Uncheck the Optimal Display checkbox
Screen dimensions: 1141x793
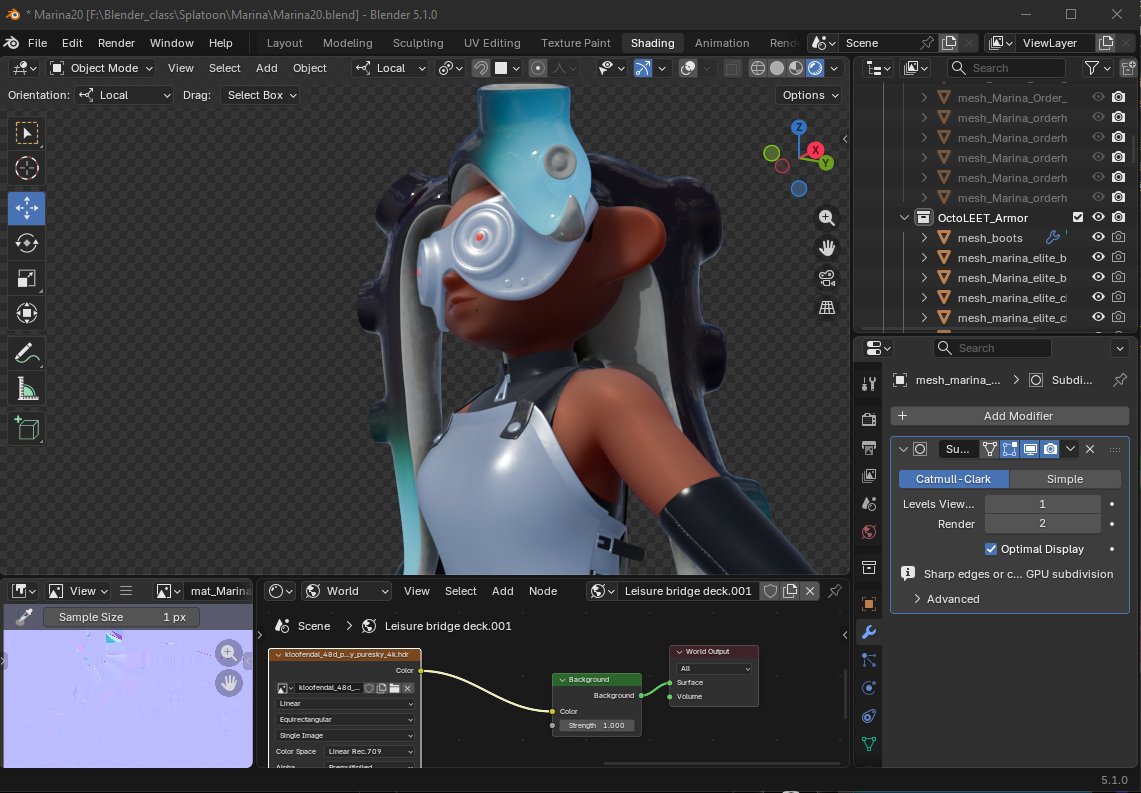990,549
